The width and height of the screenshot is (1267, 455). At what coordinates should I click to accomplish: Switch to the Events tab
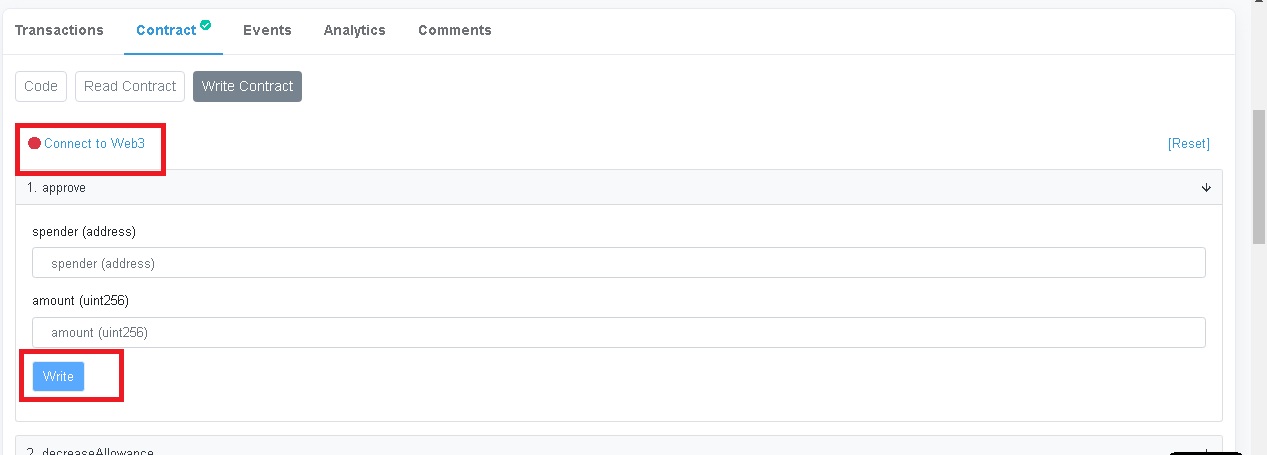point(267,30)
